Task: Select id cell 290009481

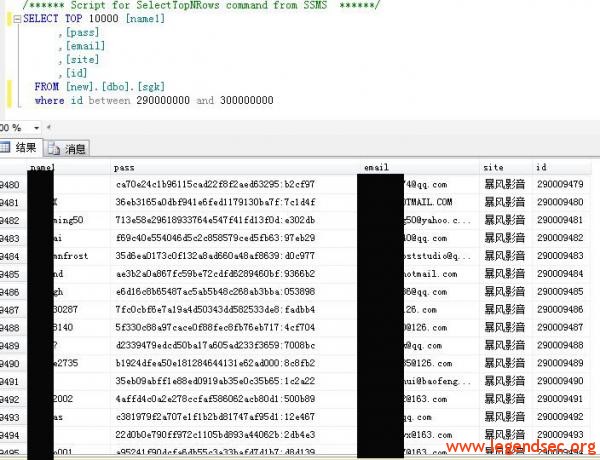Action: (560, 220)
